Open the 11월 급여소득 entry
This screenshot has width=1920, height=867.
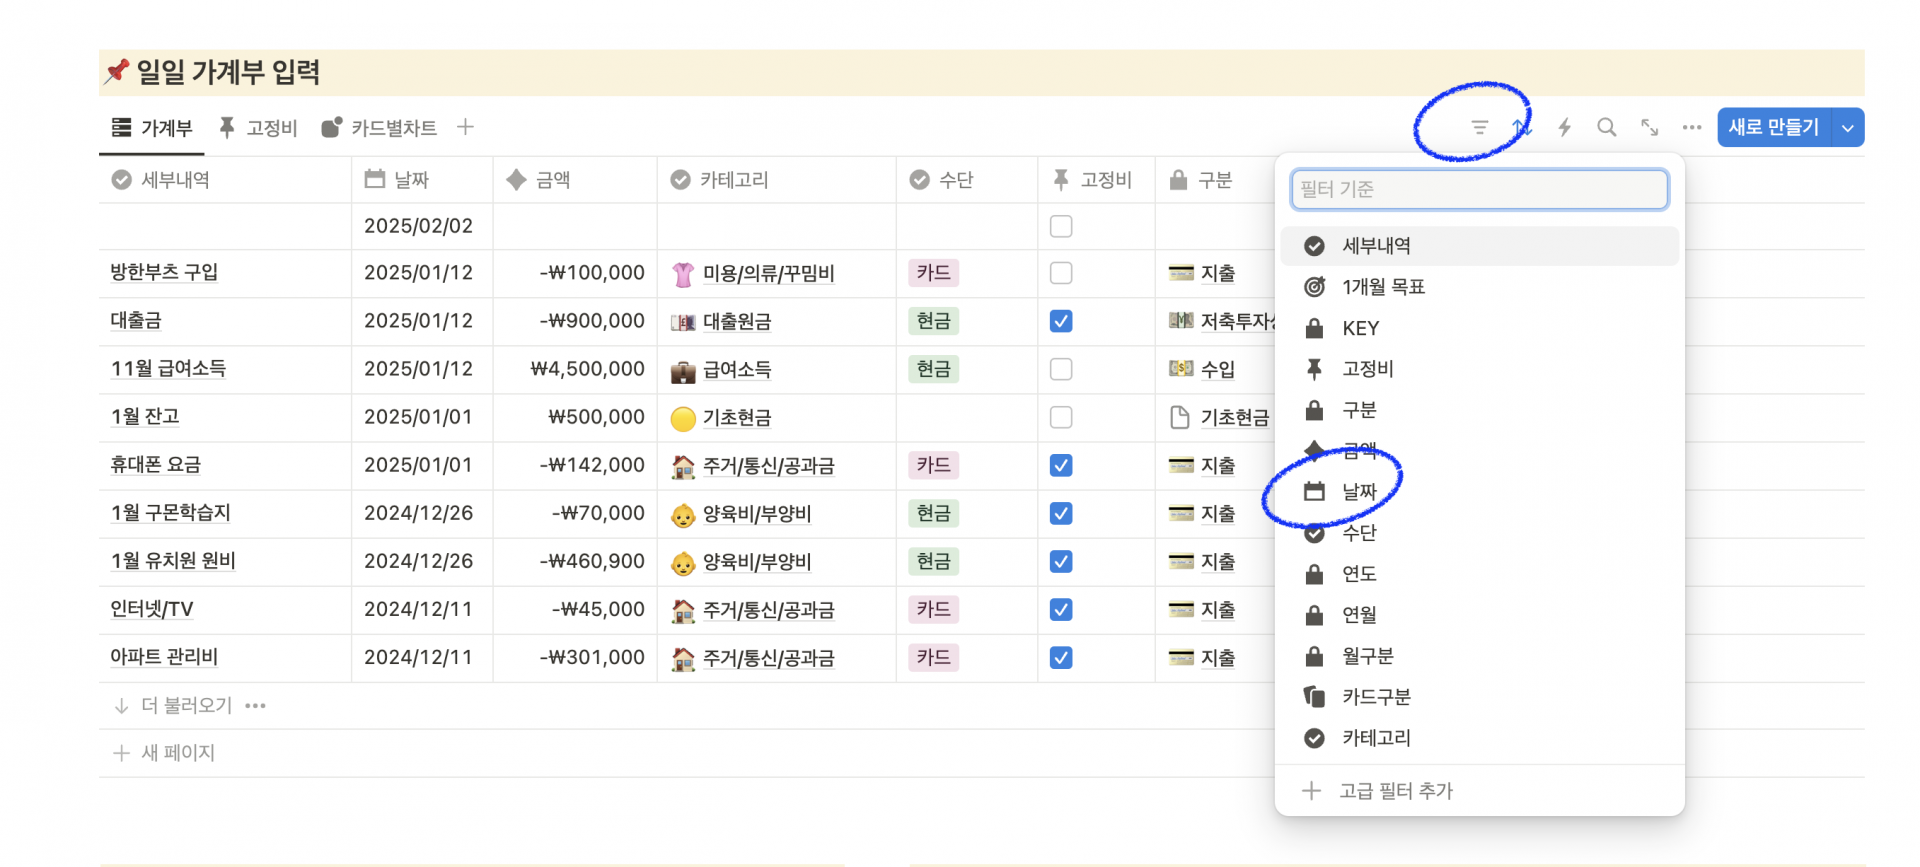click(168, 368)
